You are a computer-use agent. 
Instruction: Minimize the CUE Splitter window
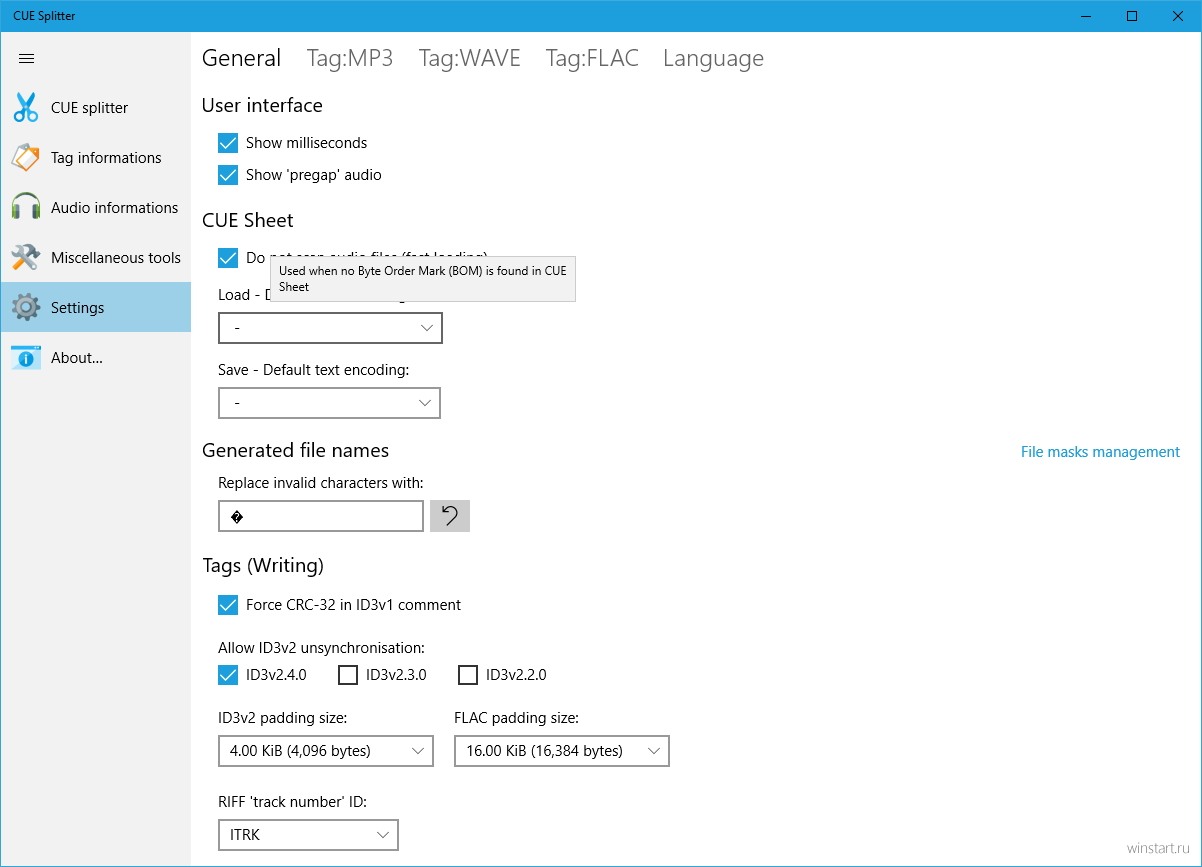coord(1086,16)
